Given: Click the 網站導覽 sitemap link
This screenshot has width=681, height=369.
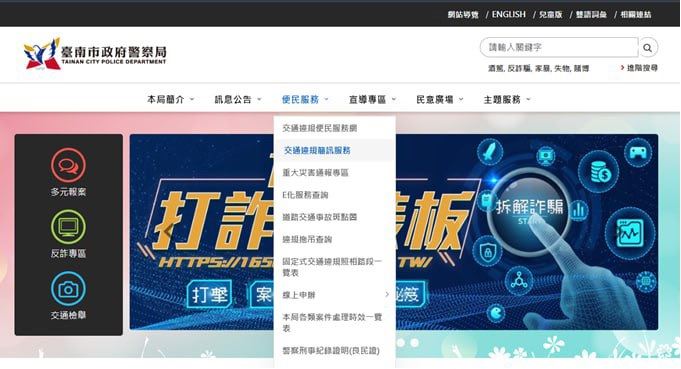Looking at the screenshot, I should (463, 14).
